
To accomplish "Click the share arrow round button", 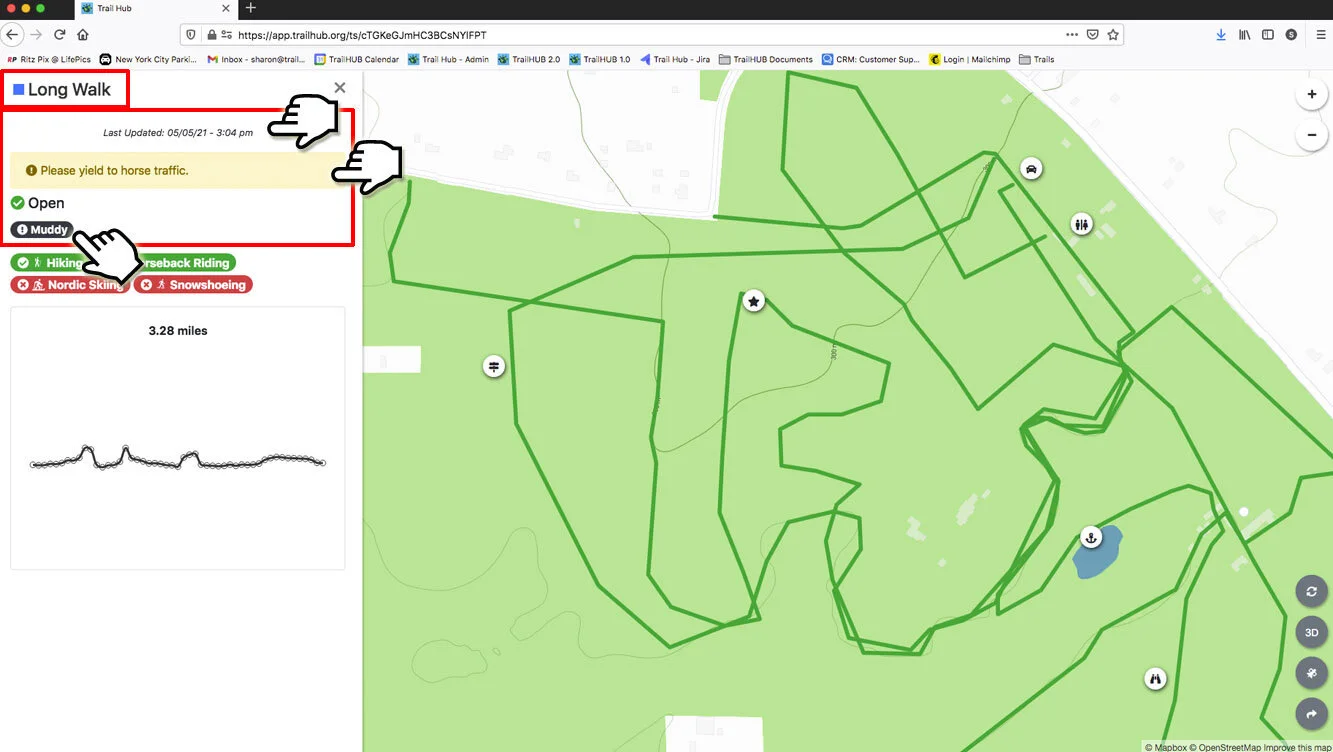I will point(1311,714).
